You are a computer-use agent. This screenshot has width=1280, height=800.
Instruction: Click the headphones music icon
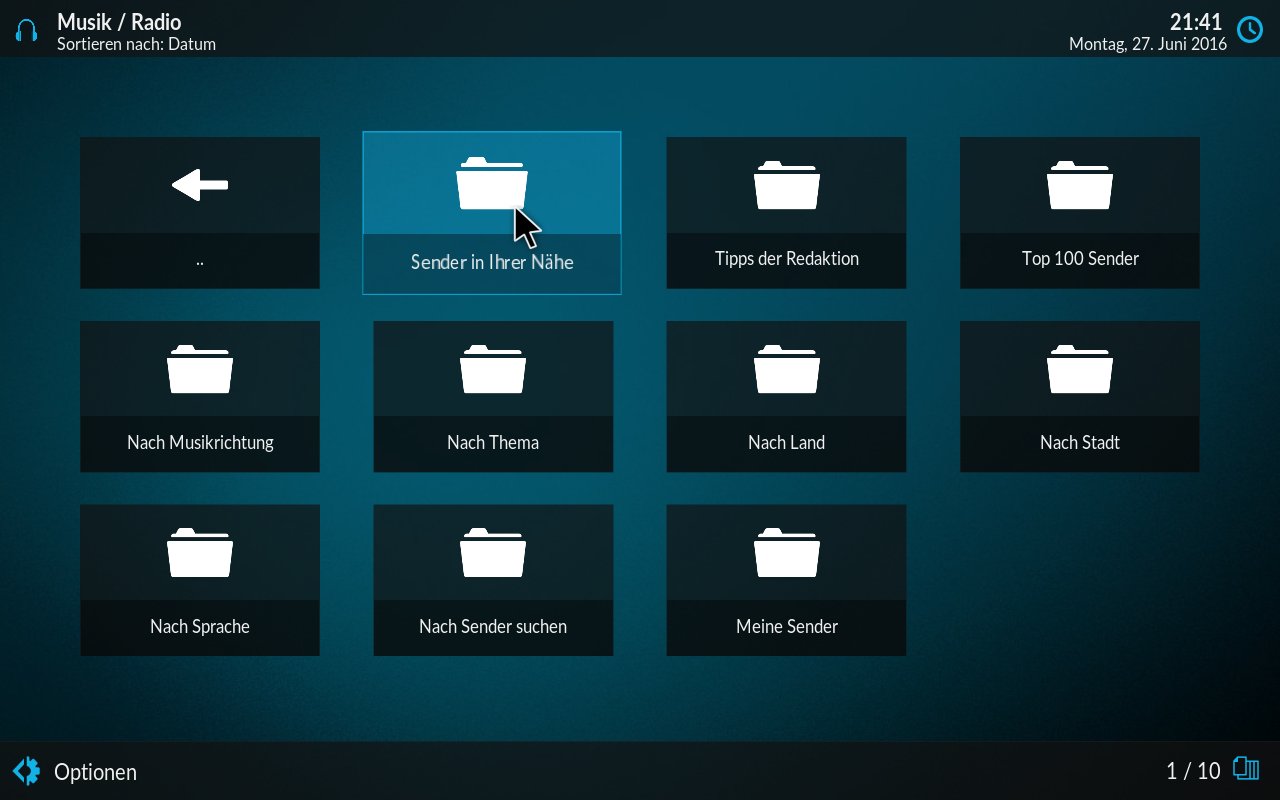(27, 30)
